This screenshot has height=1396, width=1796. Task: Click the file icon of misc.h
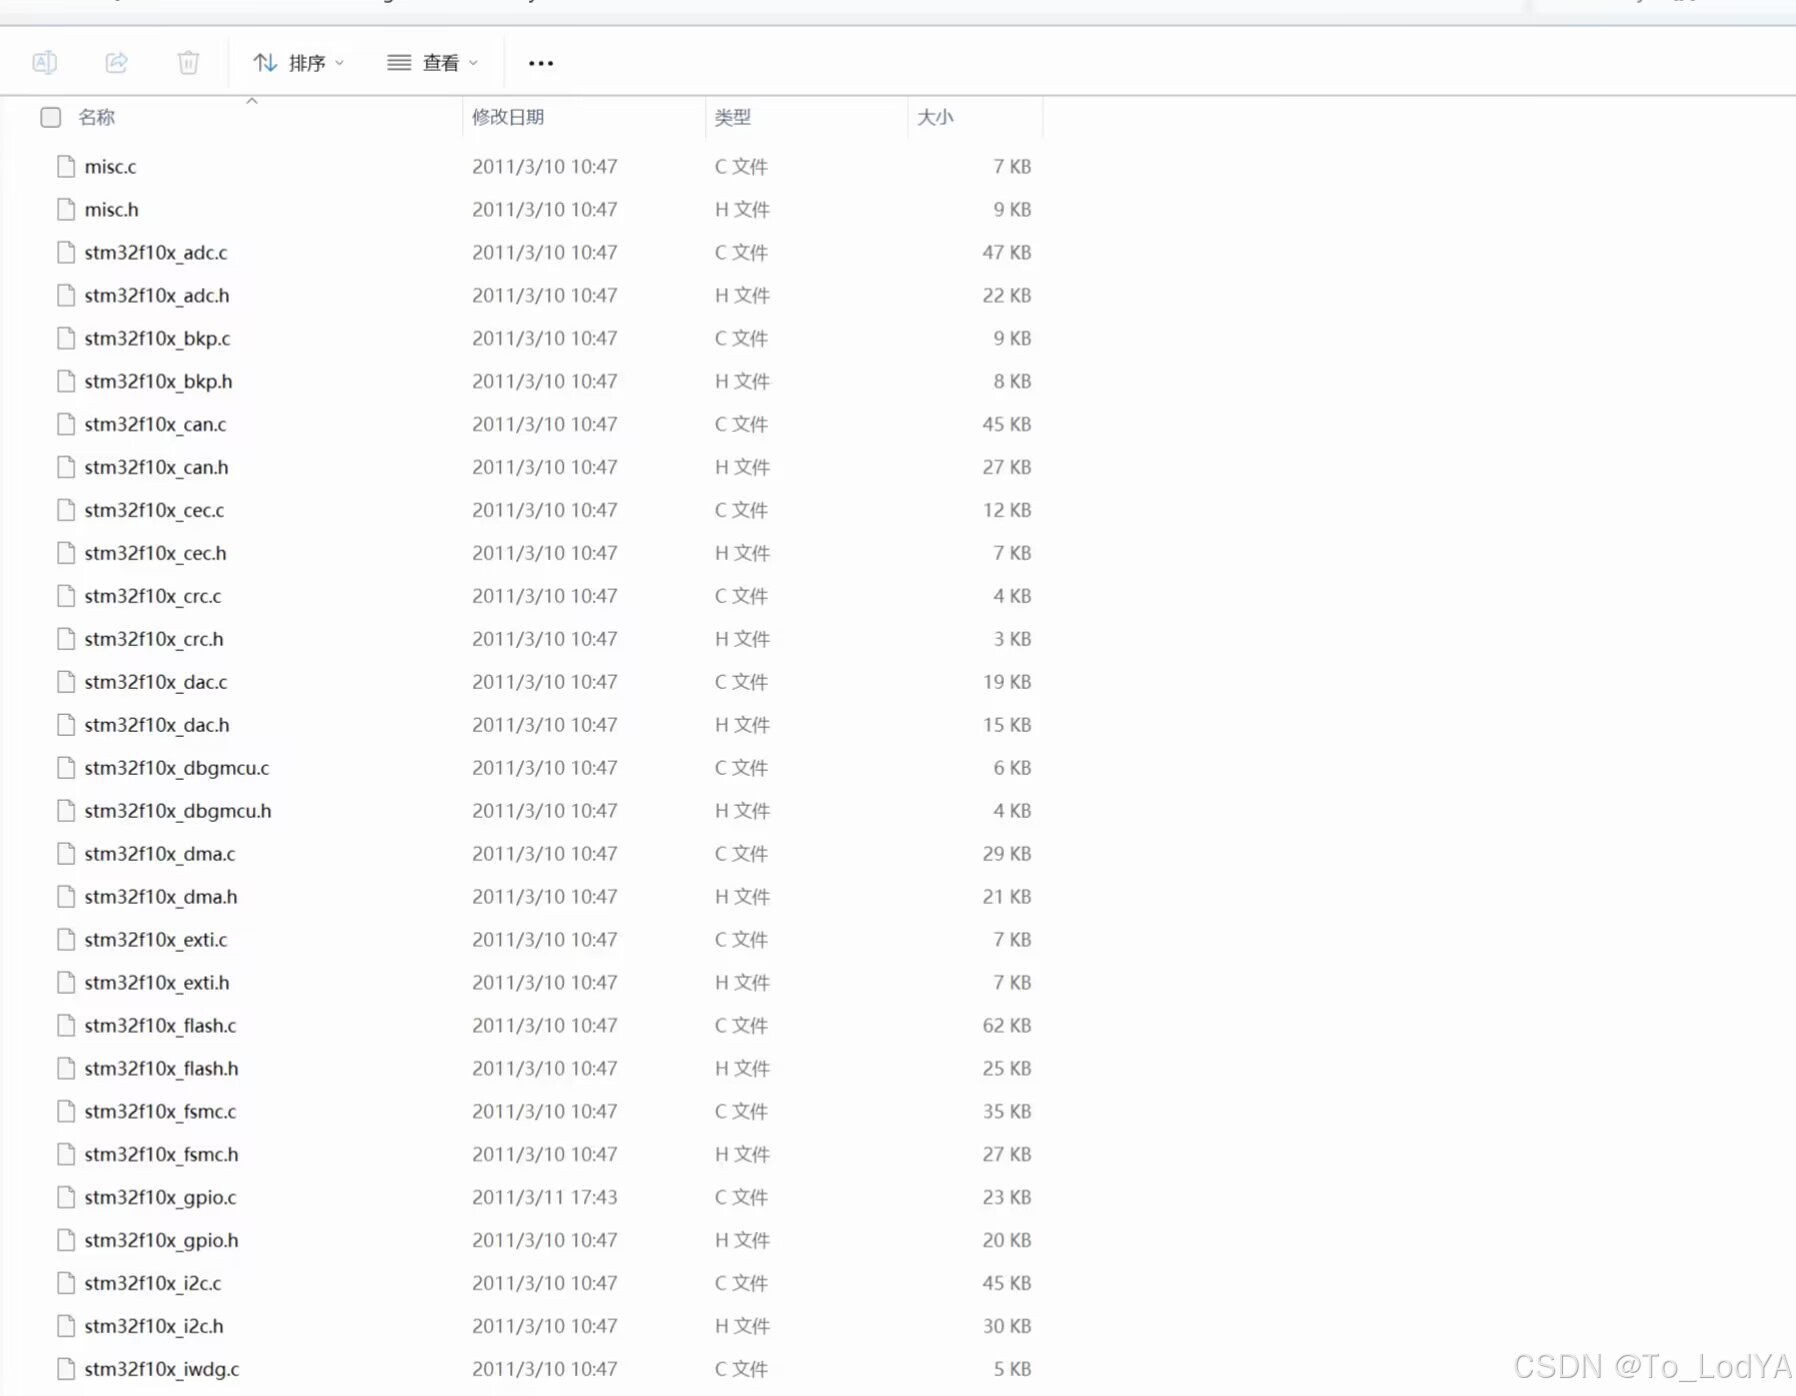[x=66, y=209]
